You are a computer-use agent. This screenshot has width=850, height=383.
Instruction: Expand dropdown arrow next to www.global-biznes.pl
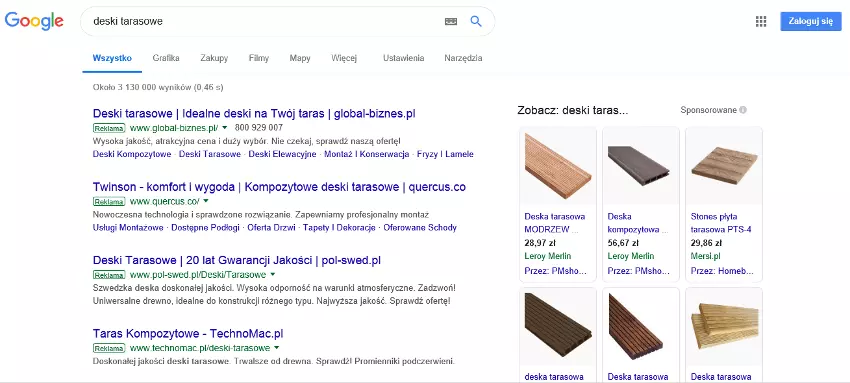224,128
